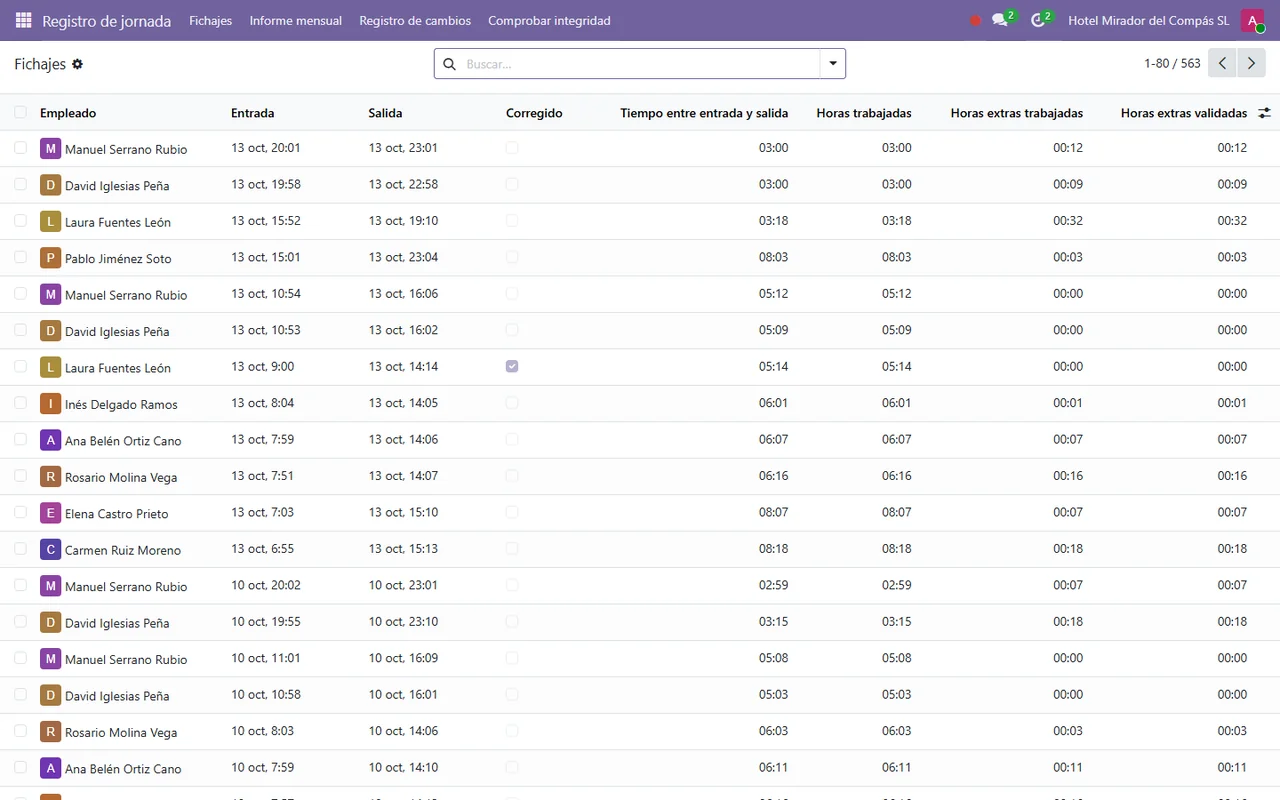Viewport: 1280px width, 800px height.
Task: Click Inés Delgado Ramos avatar
Action: [50, 404]
